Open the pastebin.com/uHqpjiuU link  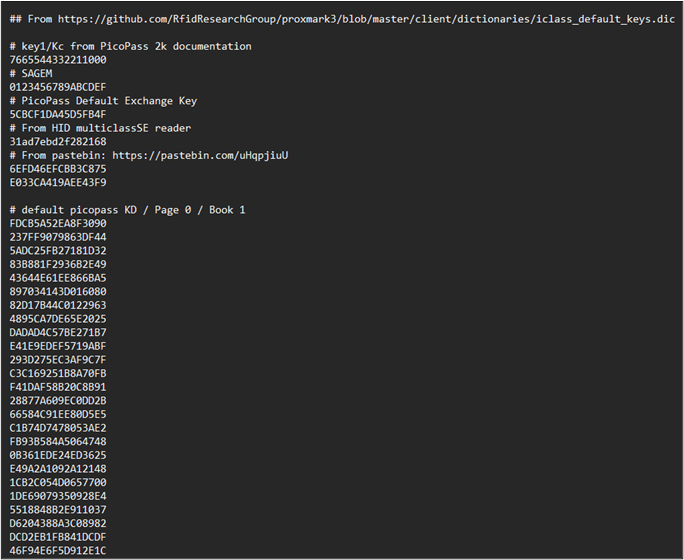point(200,155)
